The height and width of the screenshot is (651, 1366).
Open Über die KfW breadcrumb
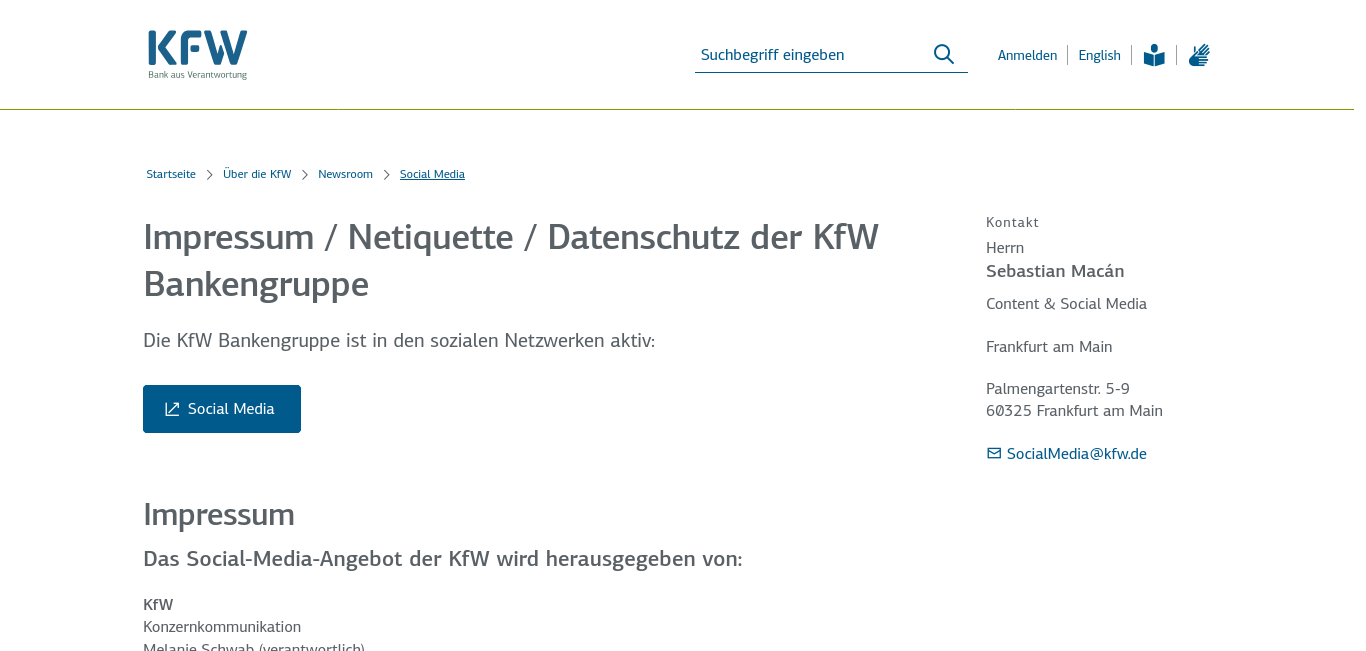(257, 174)
